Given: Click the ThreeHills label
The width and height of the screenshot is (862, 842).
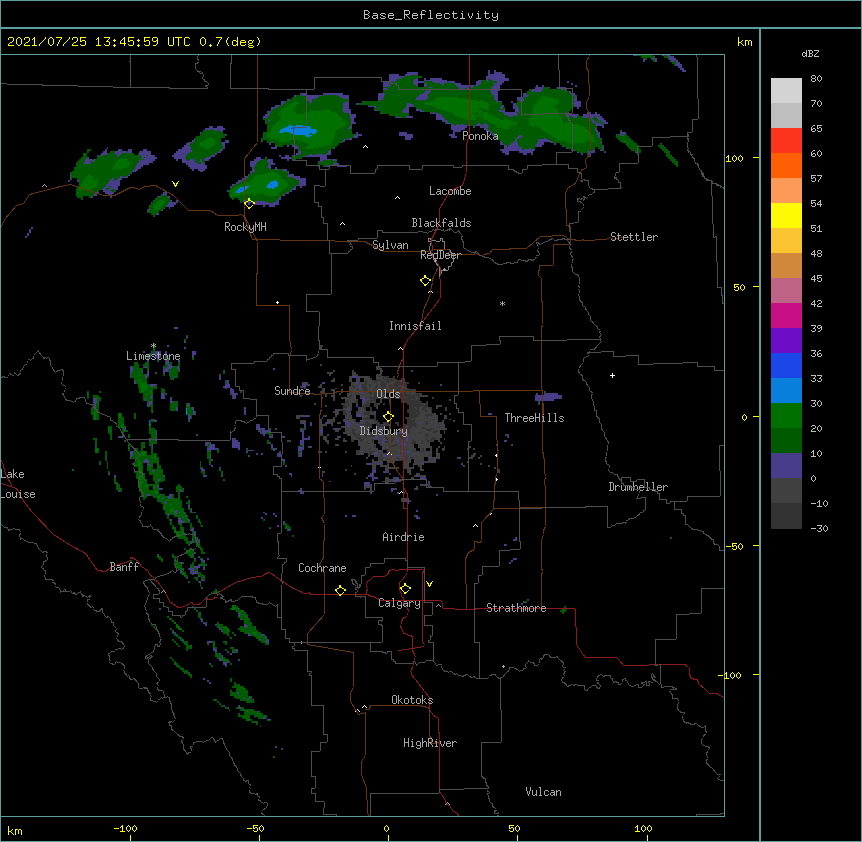Looking at the screenshot, I should pos(534,418).
